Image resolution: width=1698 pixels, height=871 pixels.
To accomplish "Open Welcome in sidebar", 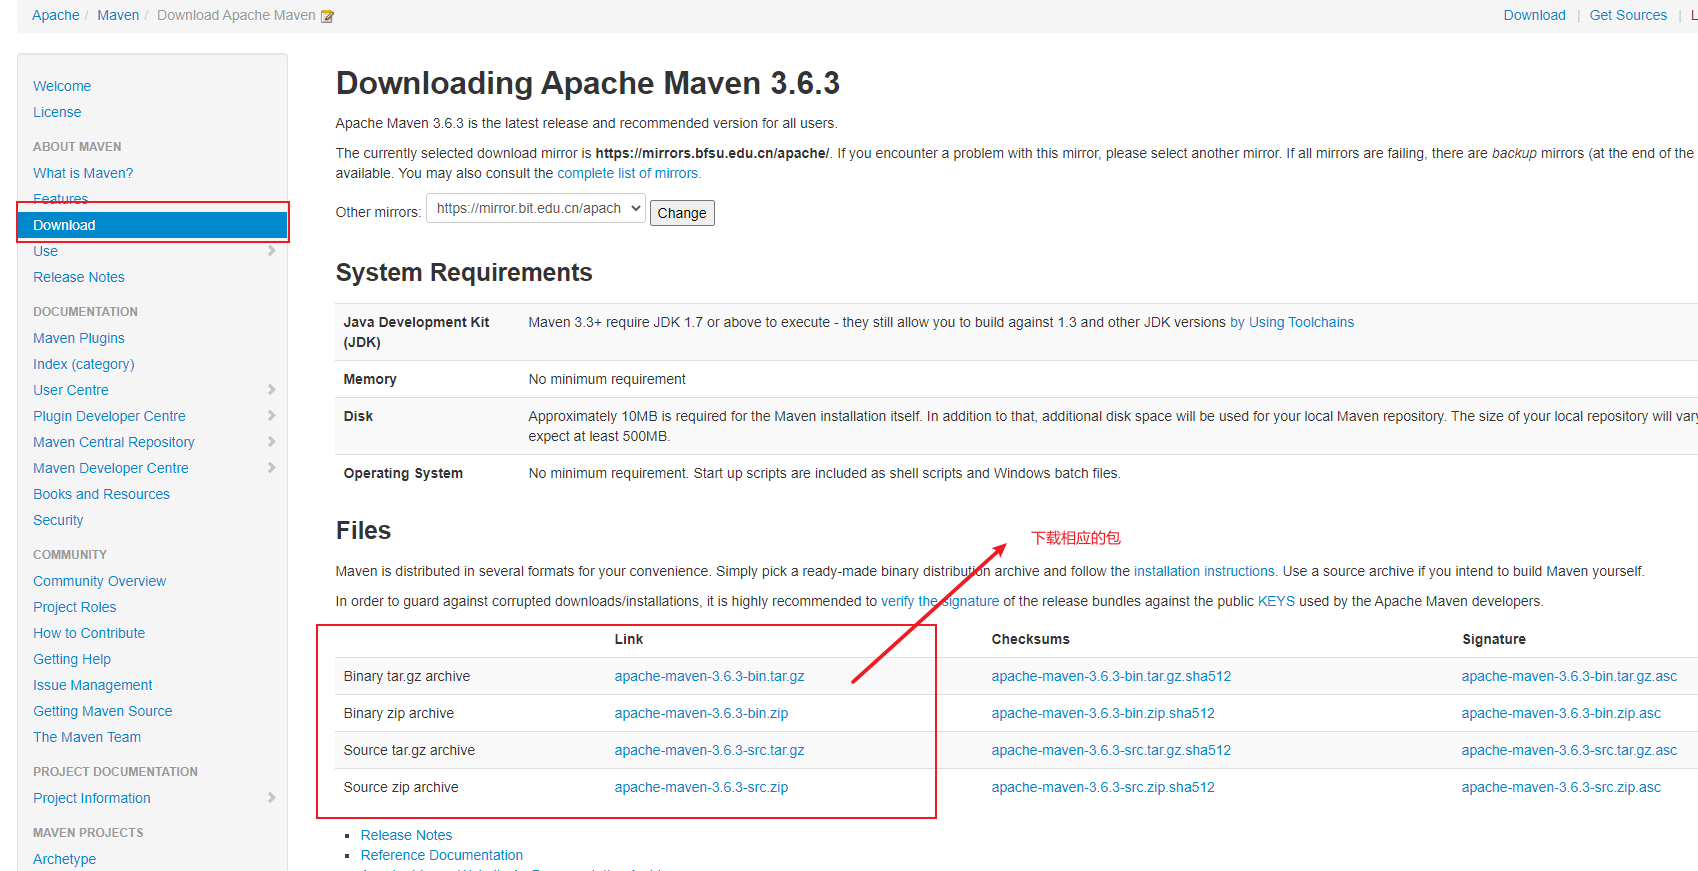I will 62,86.
